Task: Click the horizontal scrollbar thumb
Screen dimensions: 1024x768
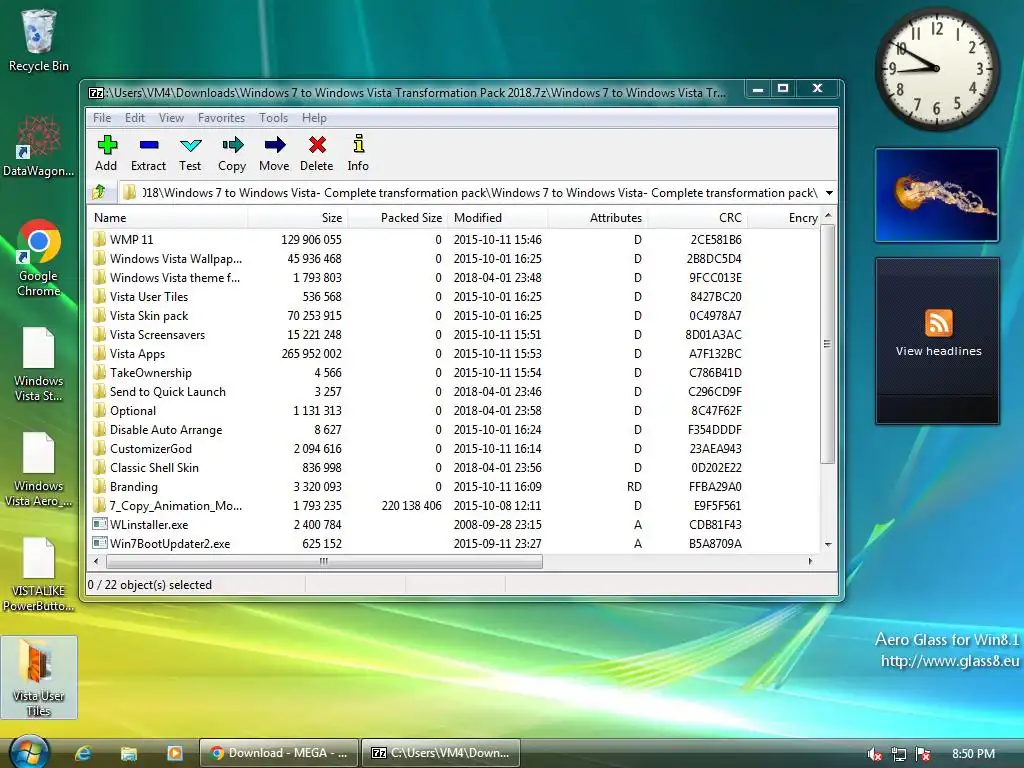Action: click(x=324, y=561)
